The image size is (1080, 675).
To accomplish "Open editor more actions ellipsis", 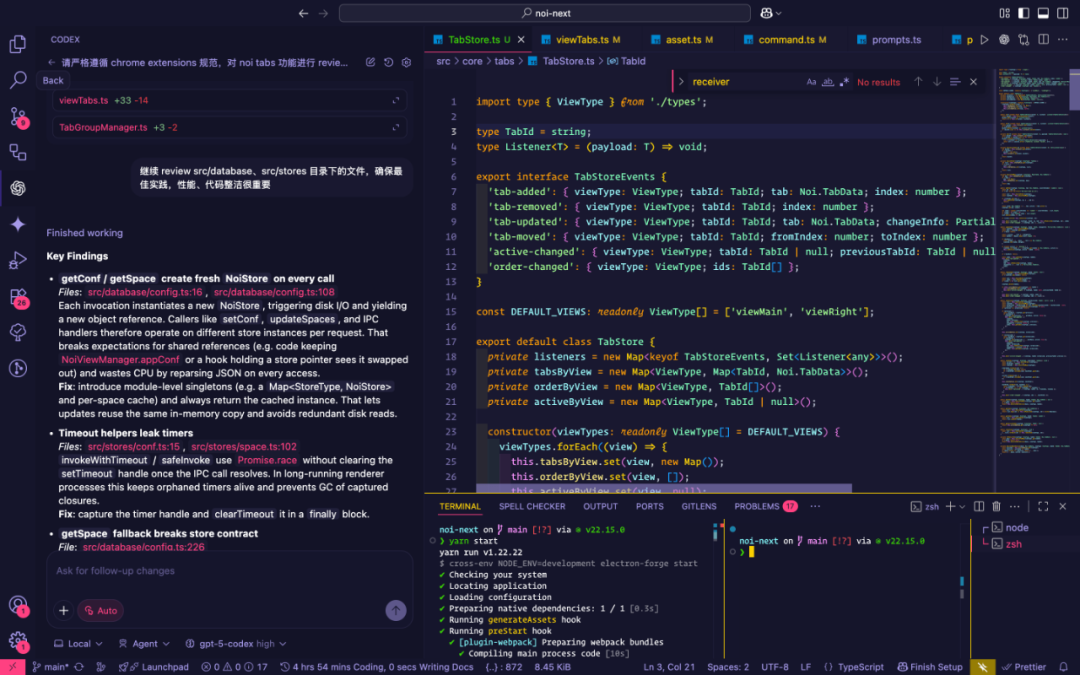I will pos(1063,39).
